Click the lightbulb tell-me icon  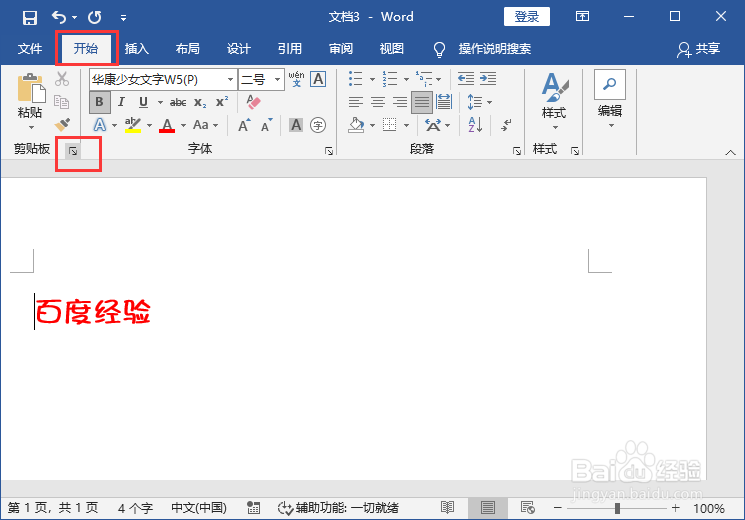pyautogui.click(x=439, y=49)
